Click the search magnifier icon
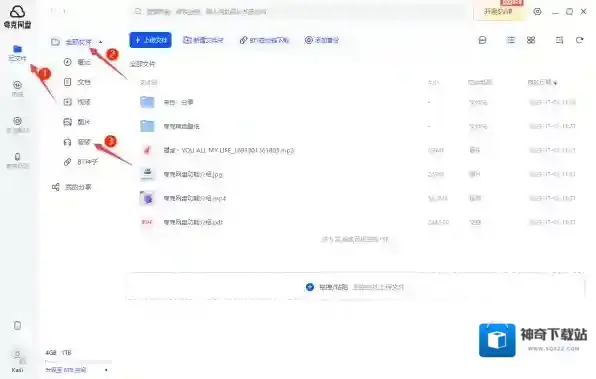596x379 pixels. click(x=138, y=11)
